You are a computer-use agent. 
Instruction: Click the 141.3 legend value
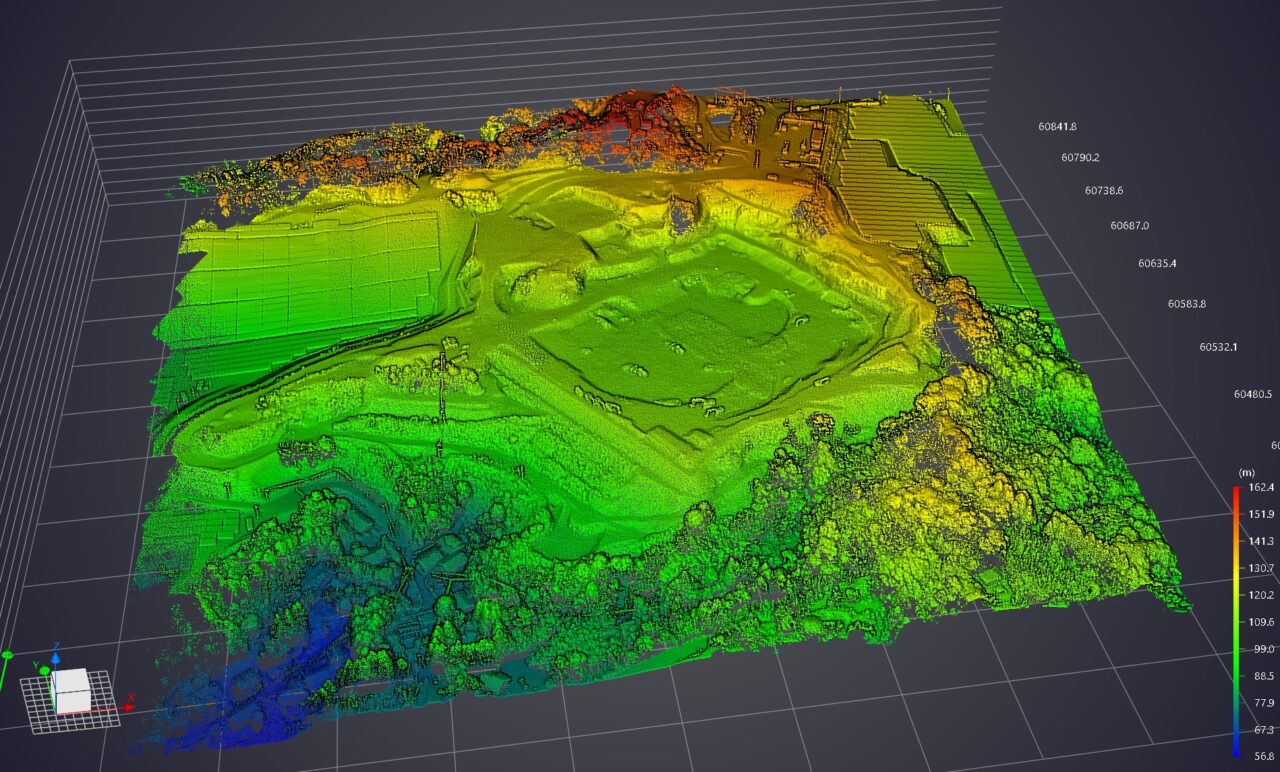point(1262,541)
